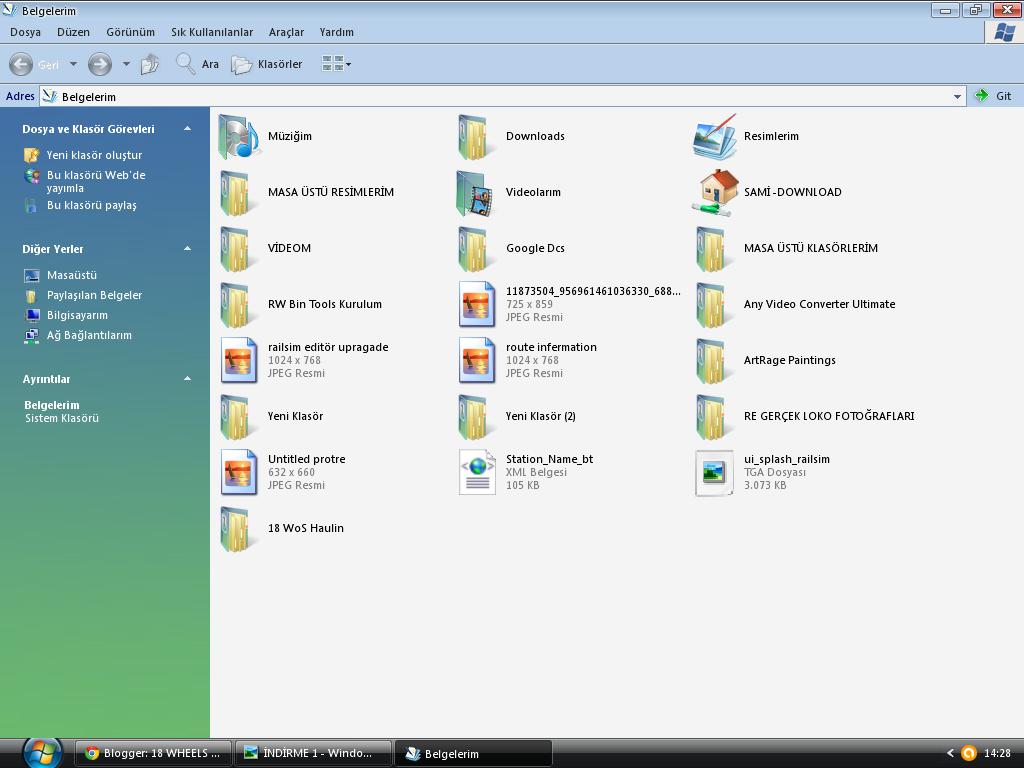Click orange tray notification icon

[970, 753]
